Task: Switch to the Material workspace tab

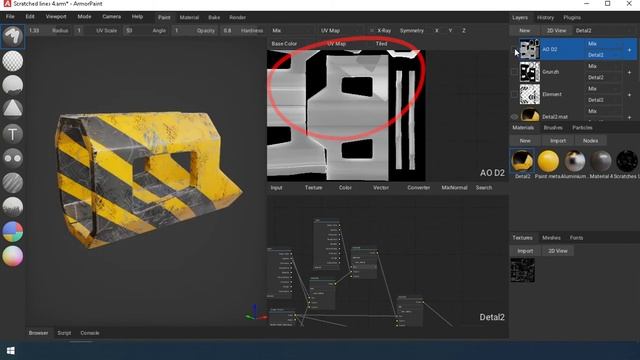Action: click(x=189, y=18)
